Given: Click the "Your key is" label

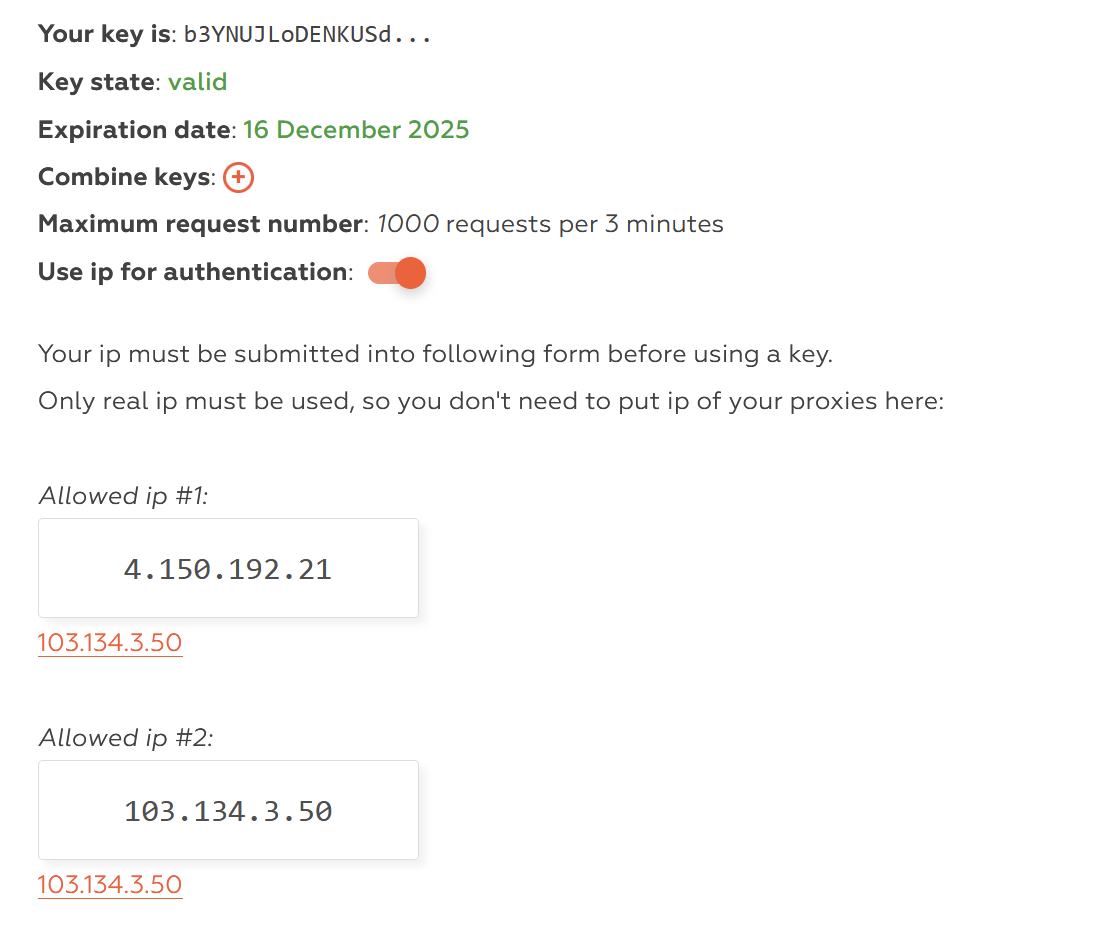Looking at the screenshot, I should [x=104, y=34].
